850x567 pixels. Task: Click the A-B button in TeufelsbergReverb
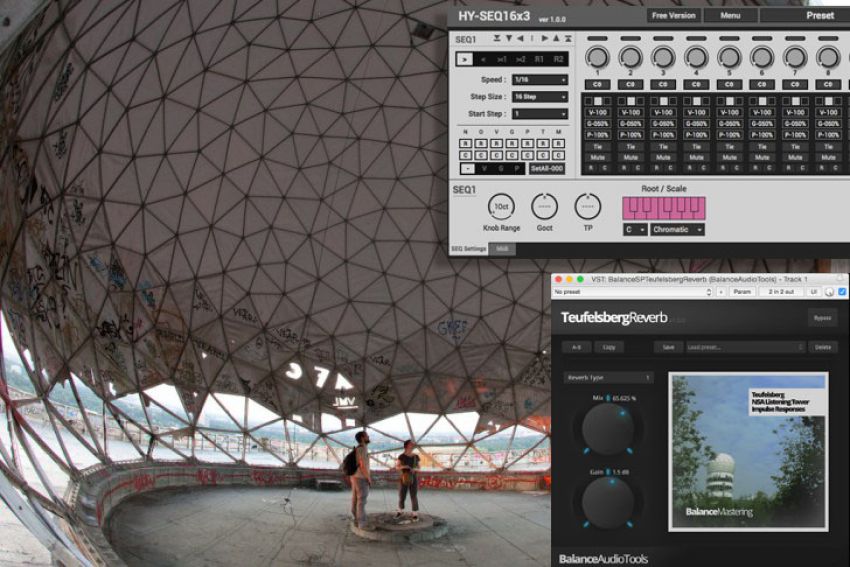pos(576,347)
